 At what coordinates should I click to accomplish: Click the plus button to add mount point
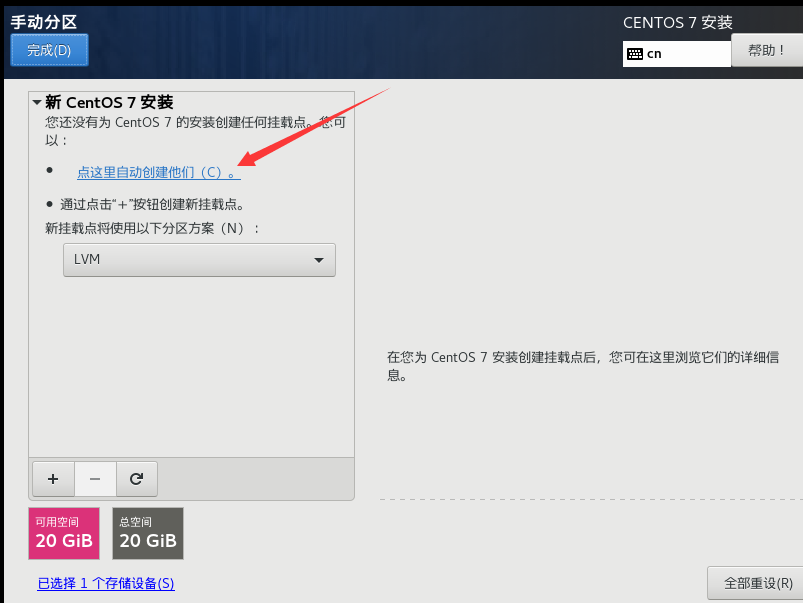[53, 479]
